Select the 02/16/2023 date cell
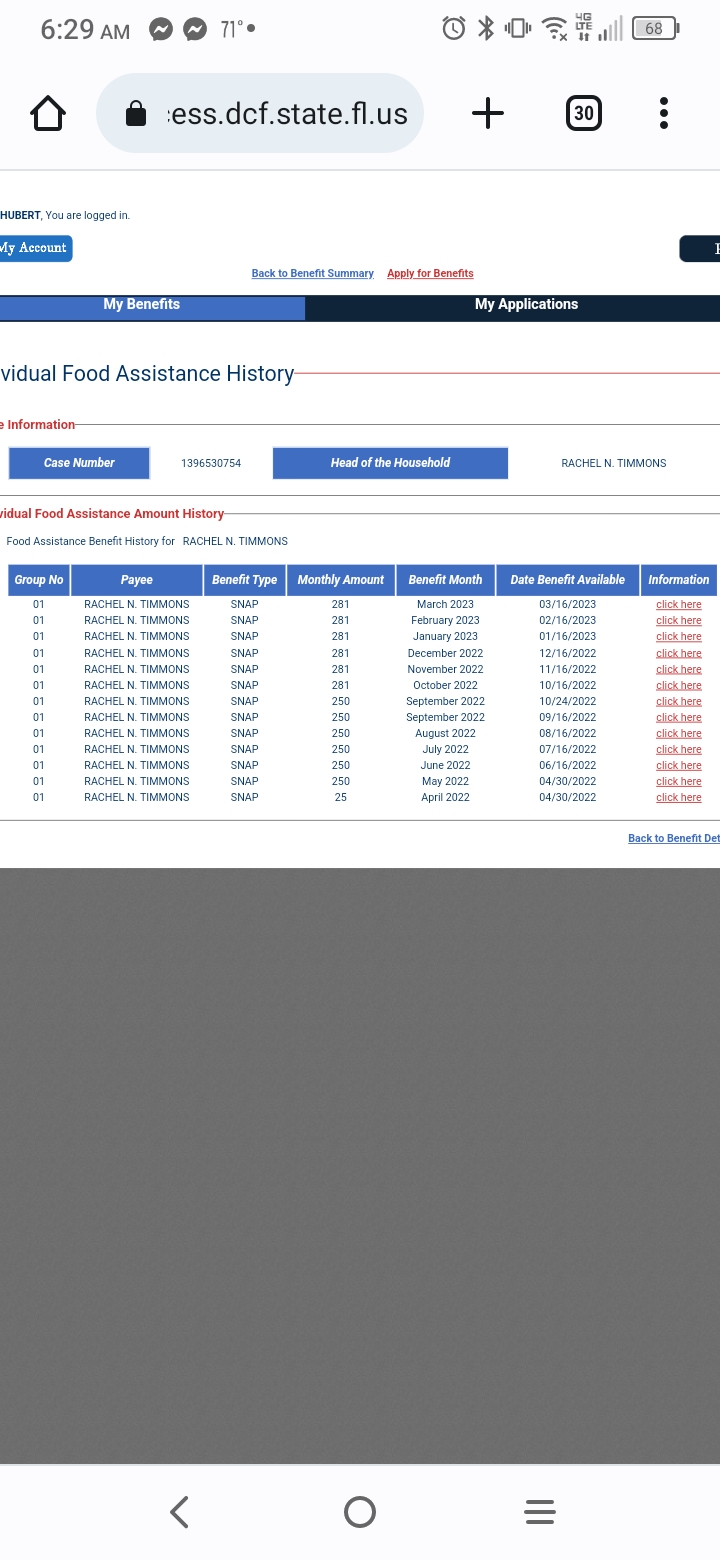Screen dimensions: 720x1560 coord(567,620)
